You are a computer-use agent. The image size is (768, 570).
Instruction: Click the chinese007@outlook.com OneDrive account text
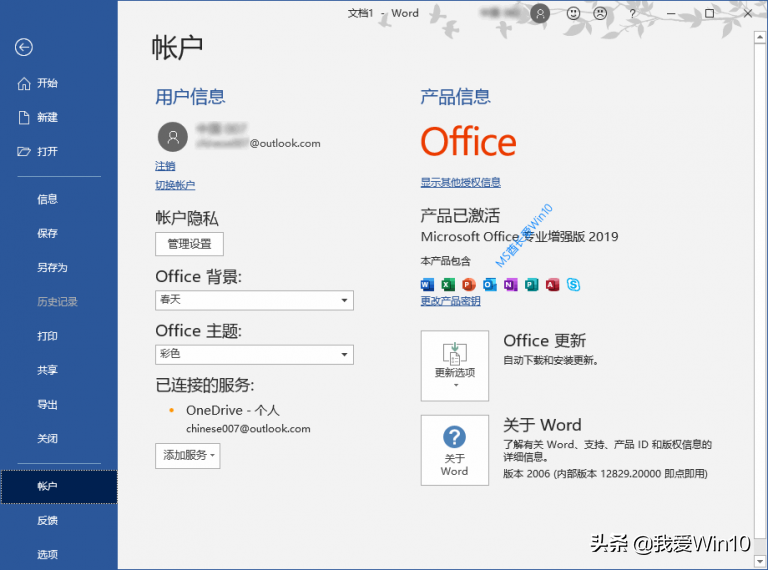248,429
